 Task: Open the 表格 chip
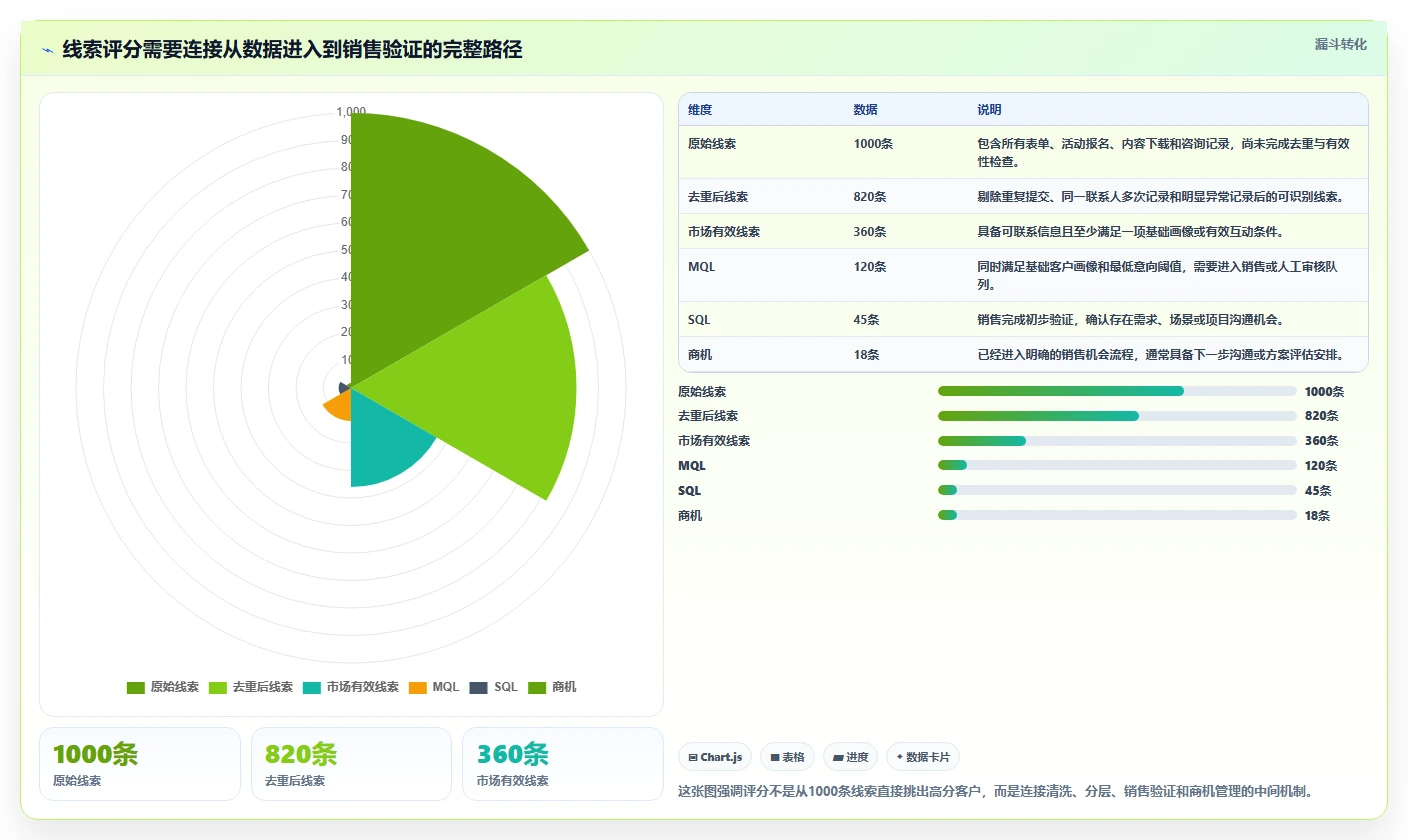click(787, 757)
